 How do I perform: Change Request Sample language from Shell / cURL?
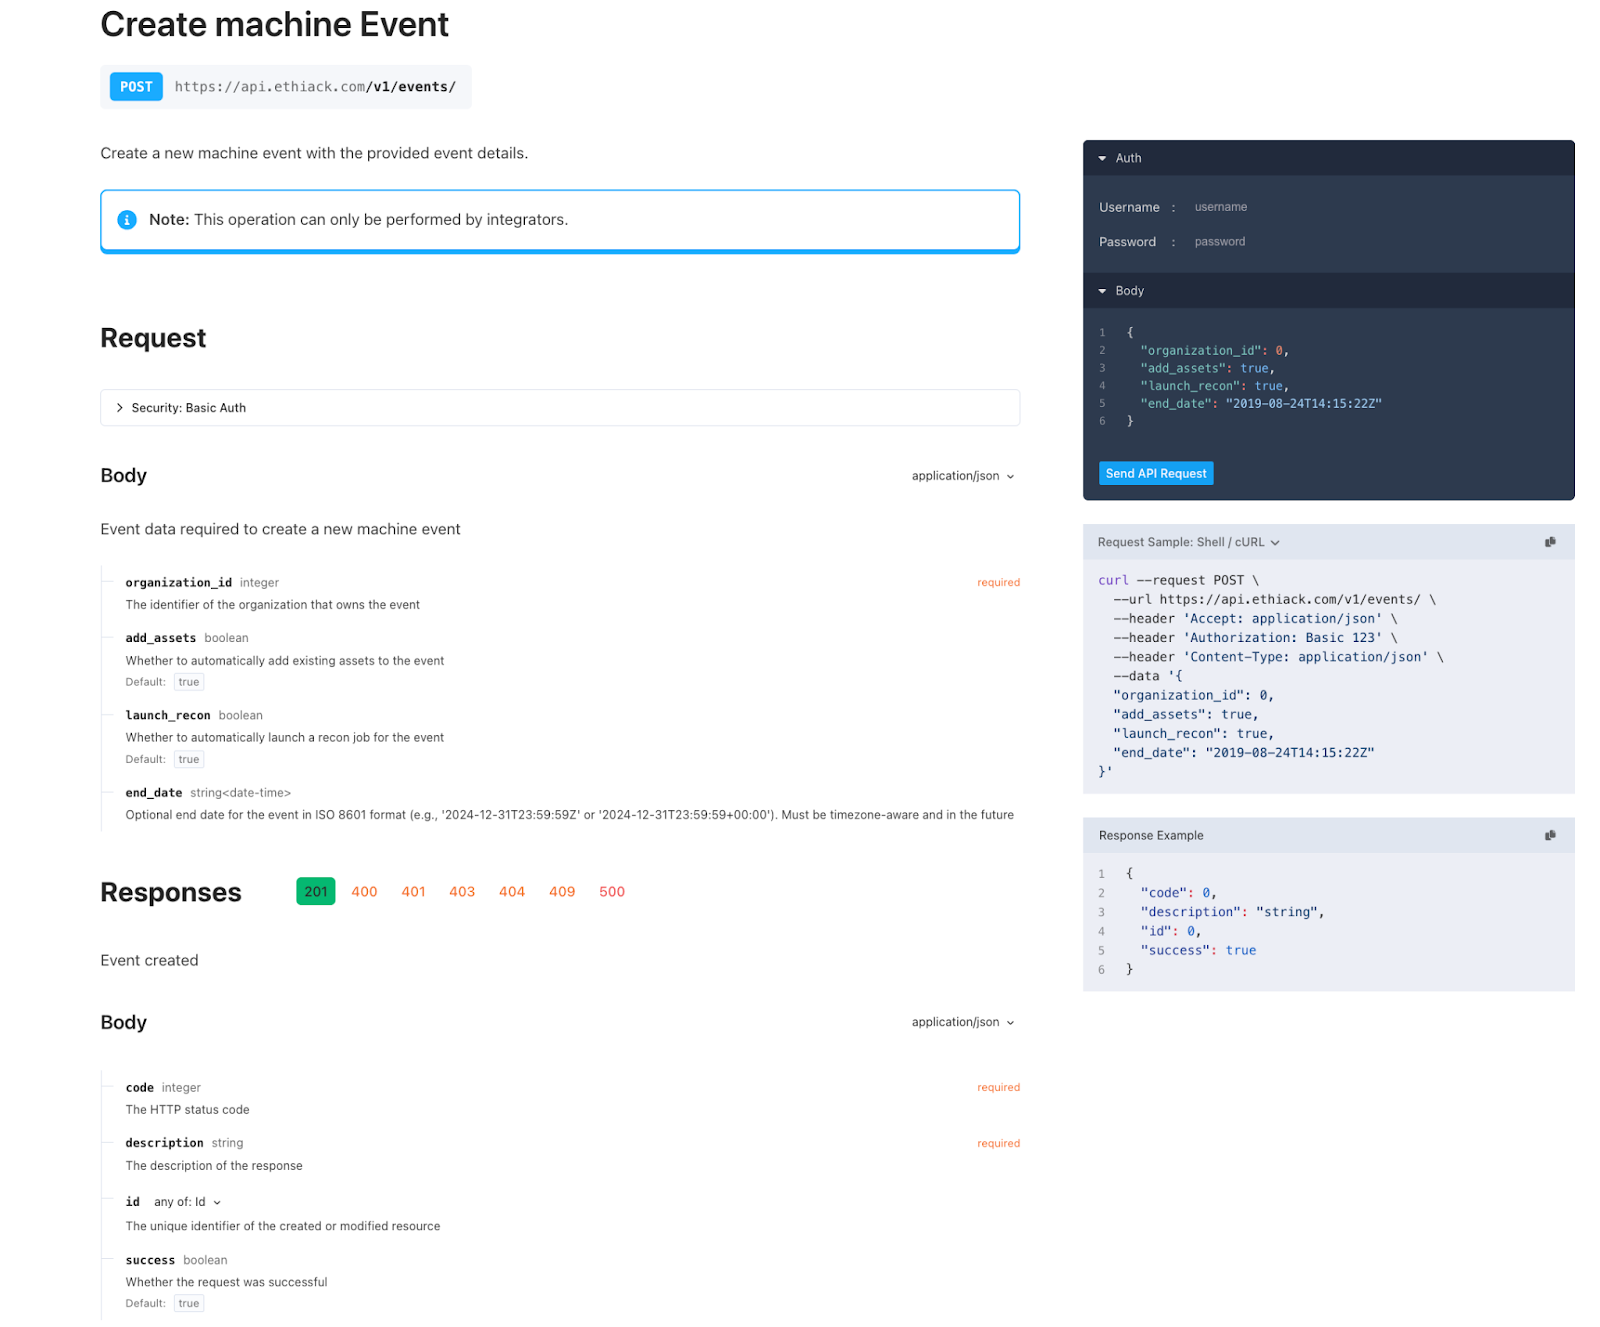pyautogui.click(x=1189, y=542)
